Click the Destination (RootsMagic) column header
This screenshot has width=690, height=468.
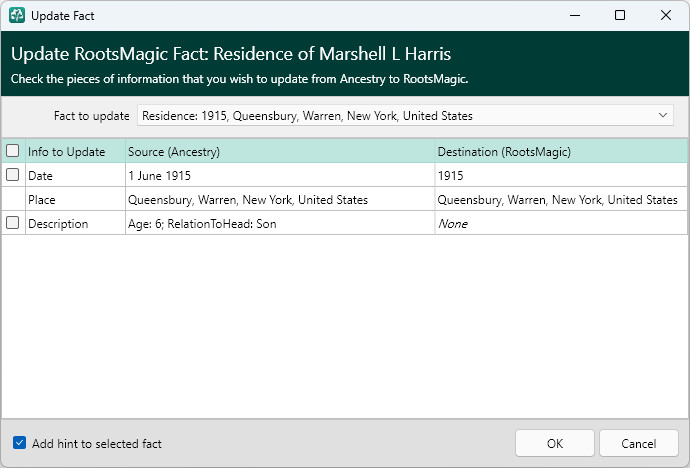[561, 152]
